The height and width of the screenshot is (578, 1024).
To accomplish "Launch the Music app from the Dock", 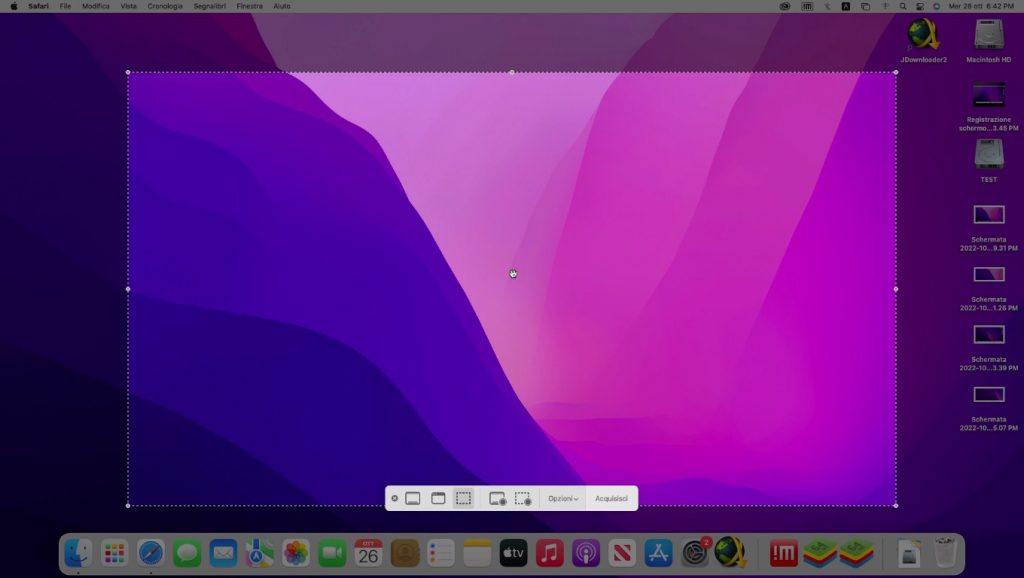I will pyautogui.click(x=549, y=552).
